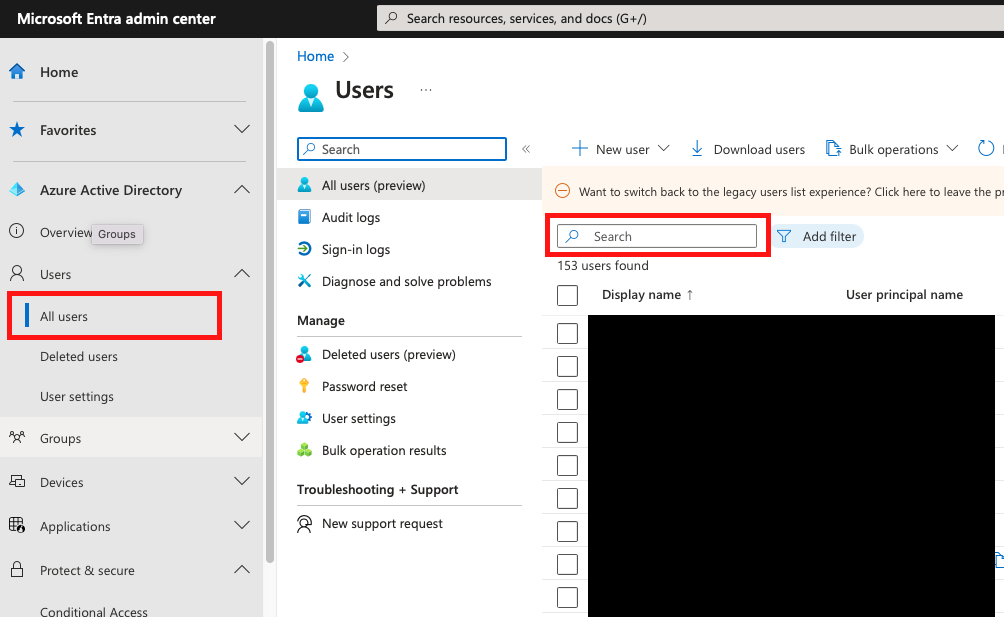This screenshot has height=617, width=1004.
Task: Check the third user row checkbox
Action: click(x=567, y=399)
